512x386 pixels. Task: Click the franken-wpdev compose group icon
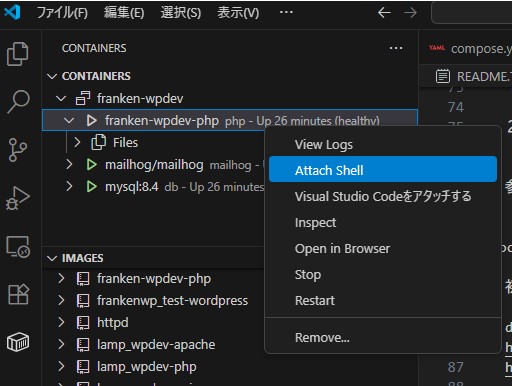click(x=83, y=98)
